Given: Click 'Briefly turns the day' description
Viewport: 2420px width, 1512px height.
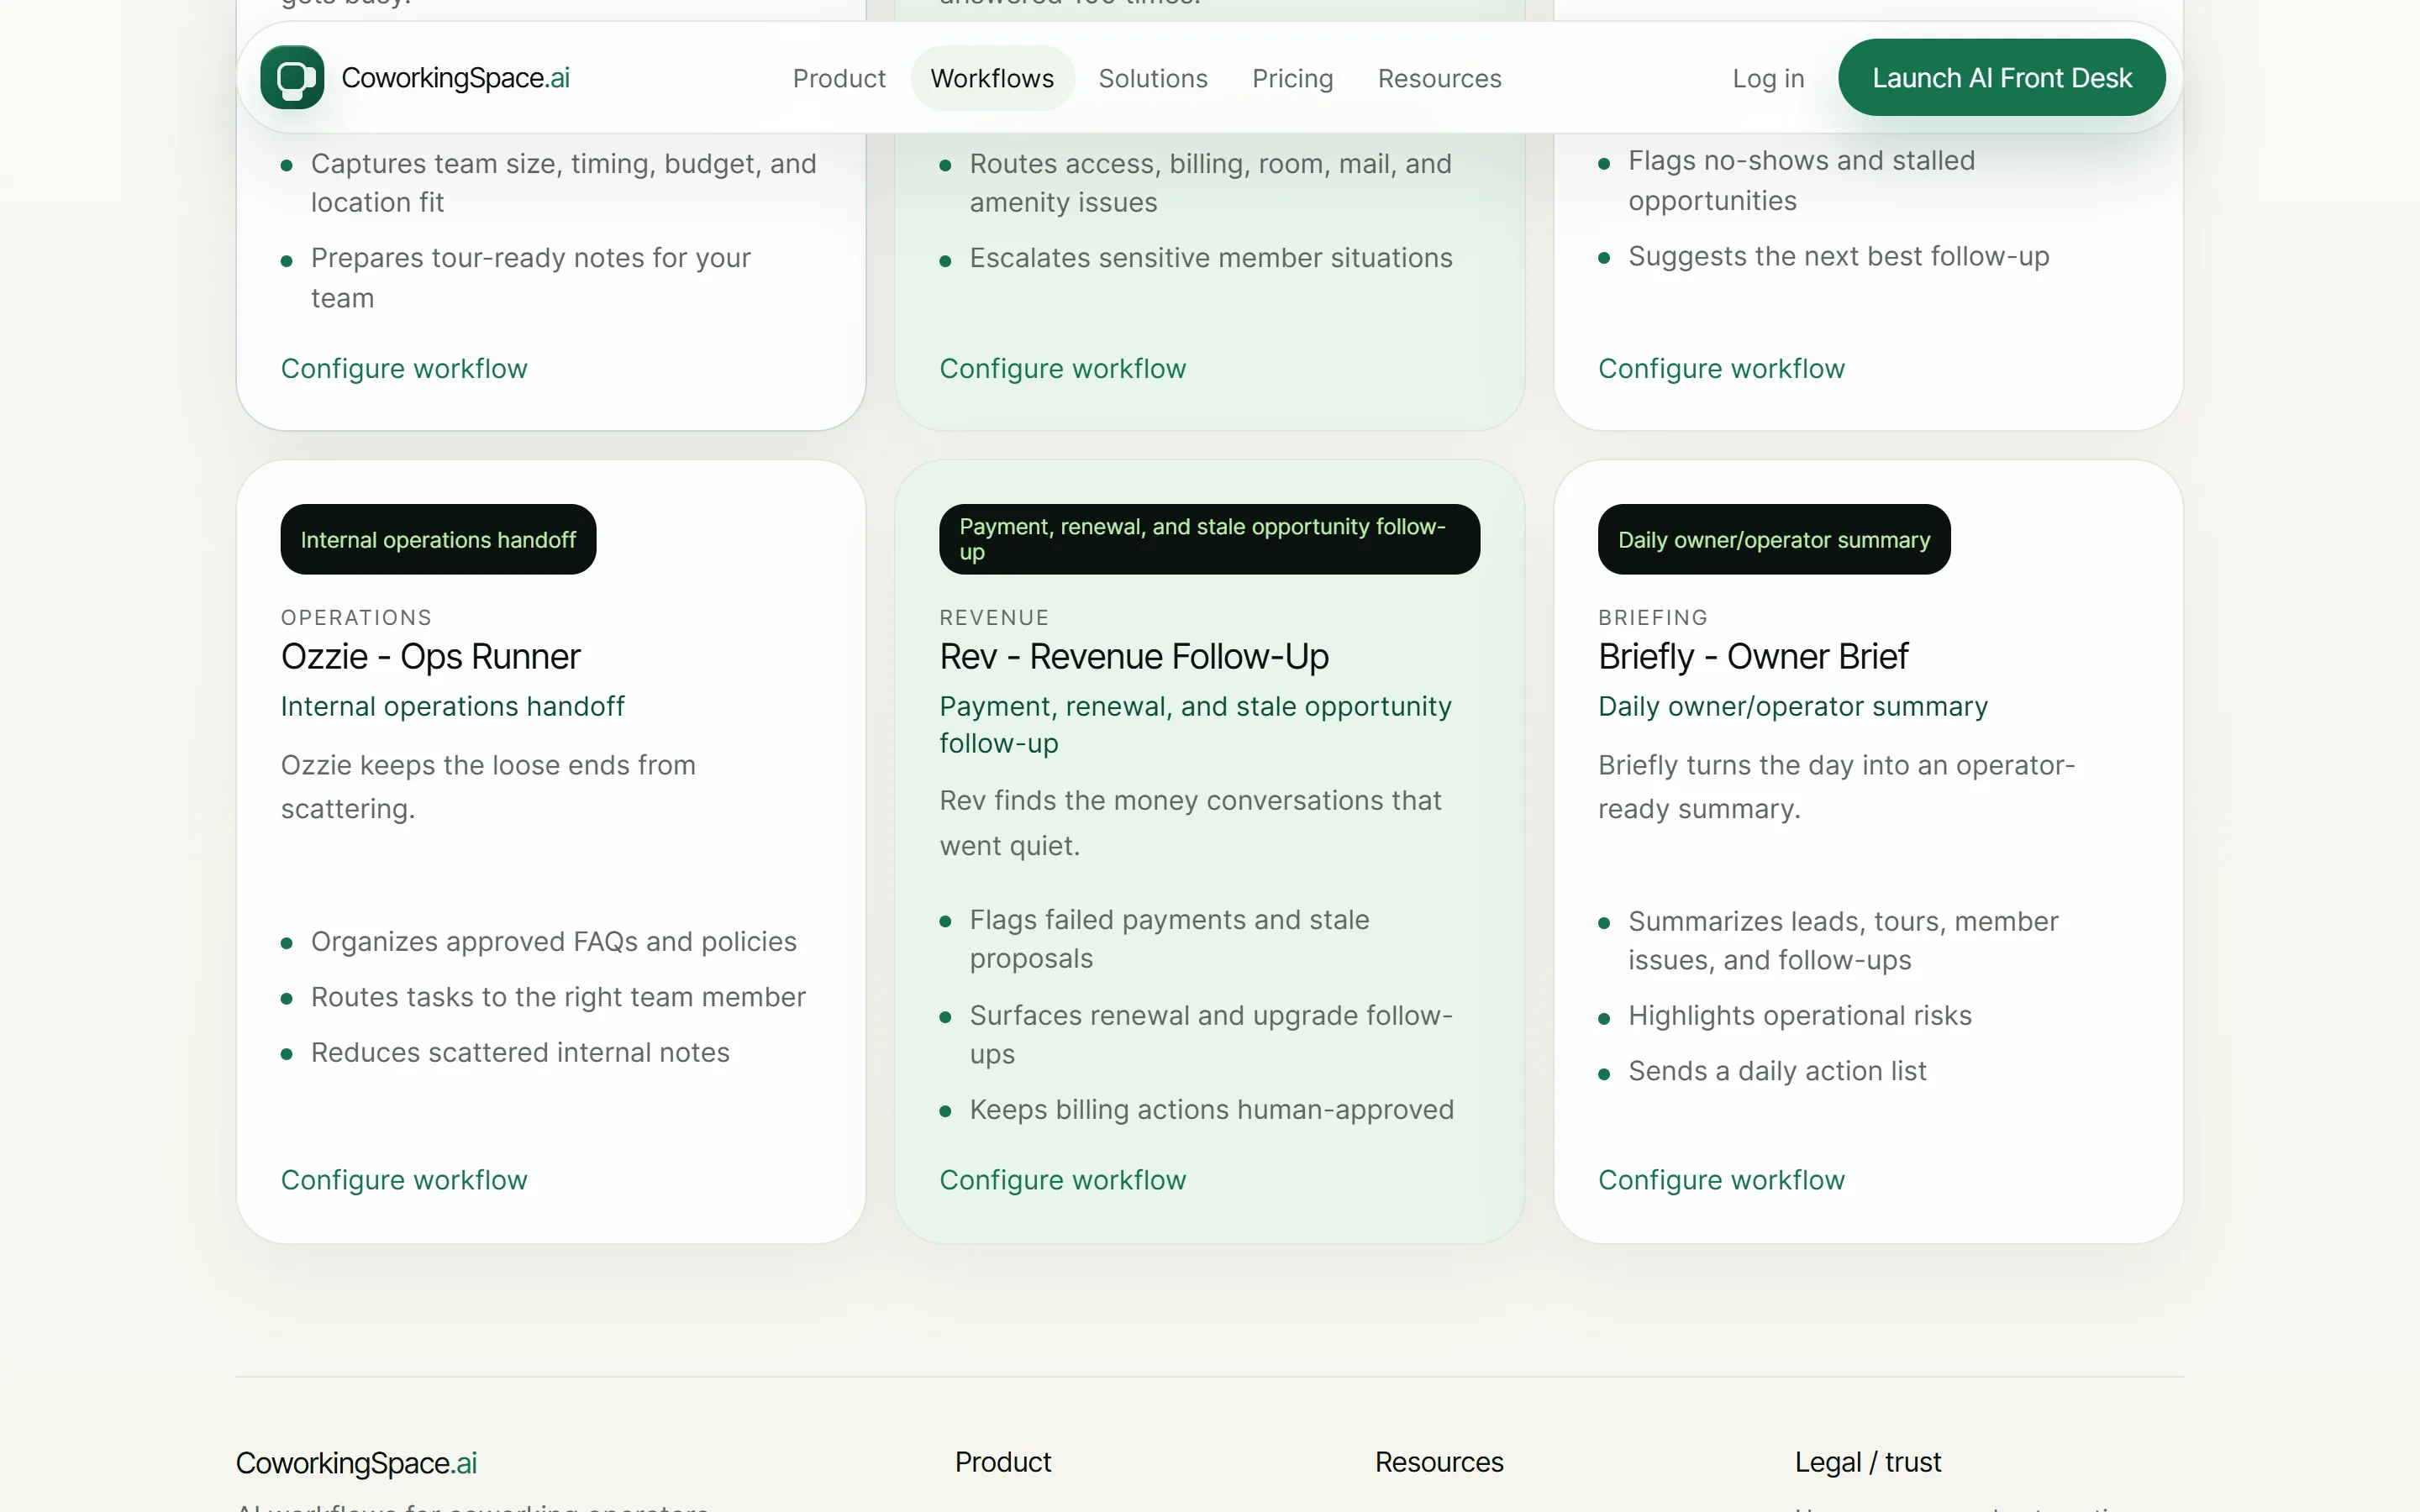Looking at the screenshot, I should [1836, 787].
